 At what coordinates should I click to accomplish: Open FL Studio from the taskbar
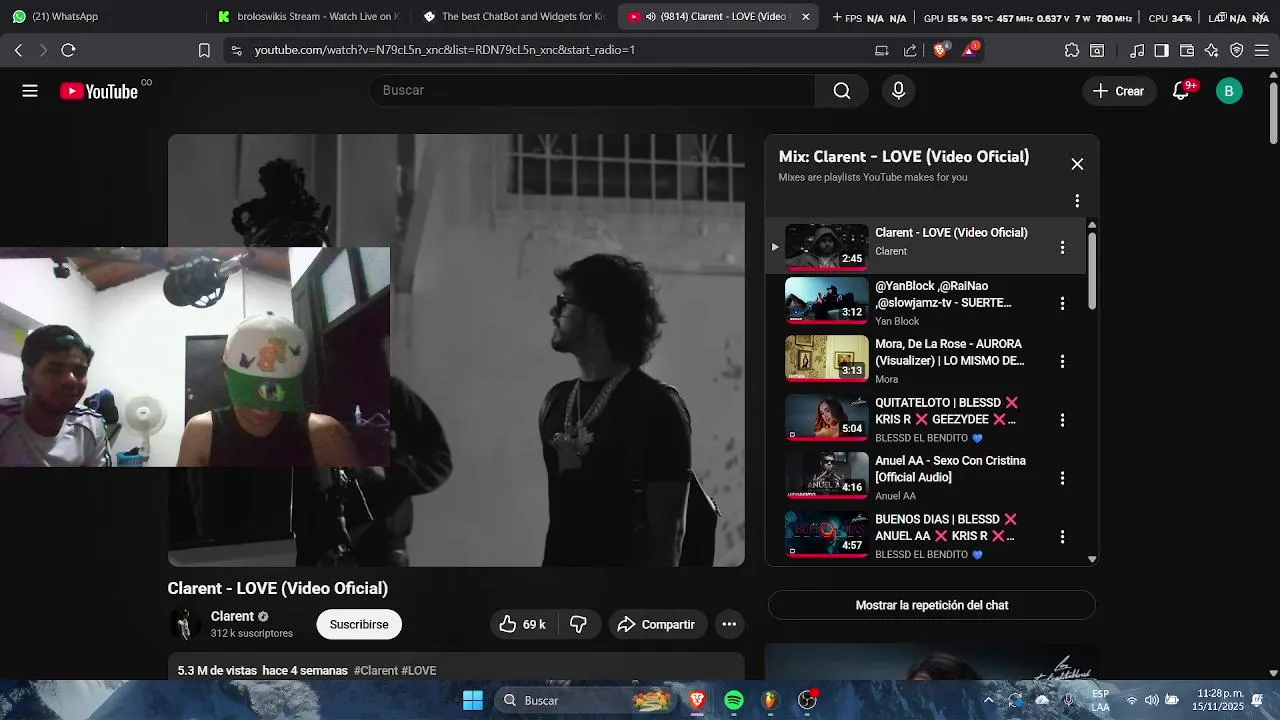(770, 700)
